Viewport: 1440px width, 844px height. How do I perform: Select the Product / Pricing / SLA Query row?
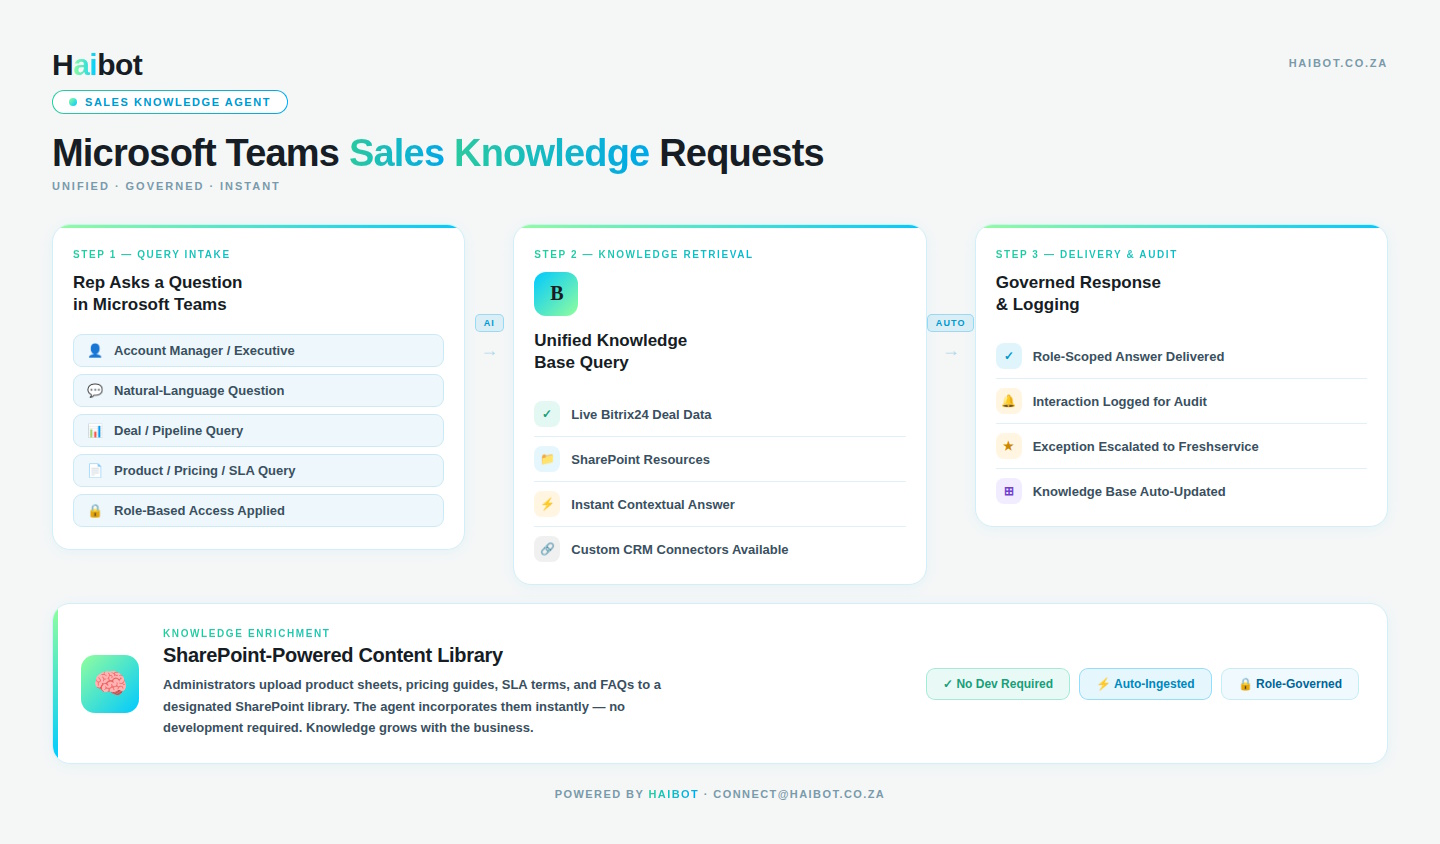[x=258, y=471]
